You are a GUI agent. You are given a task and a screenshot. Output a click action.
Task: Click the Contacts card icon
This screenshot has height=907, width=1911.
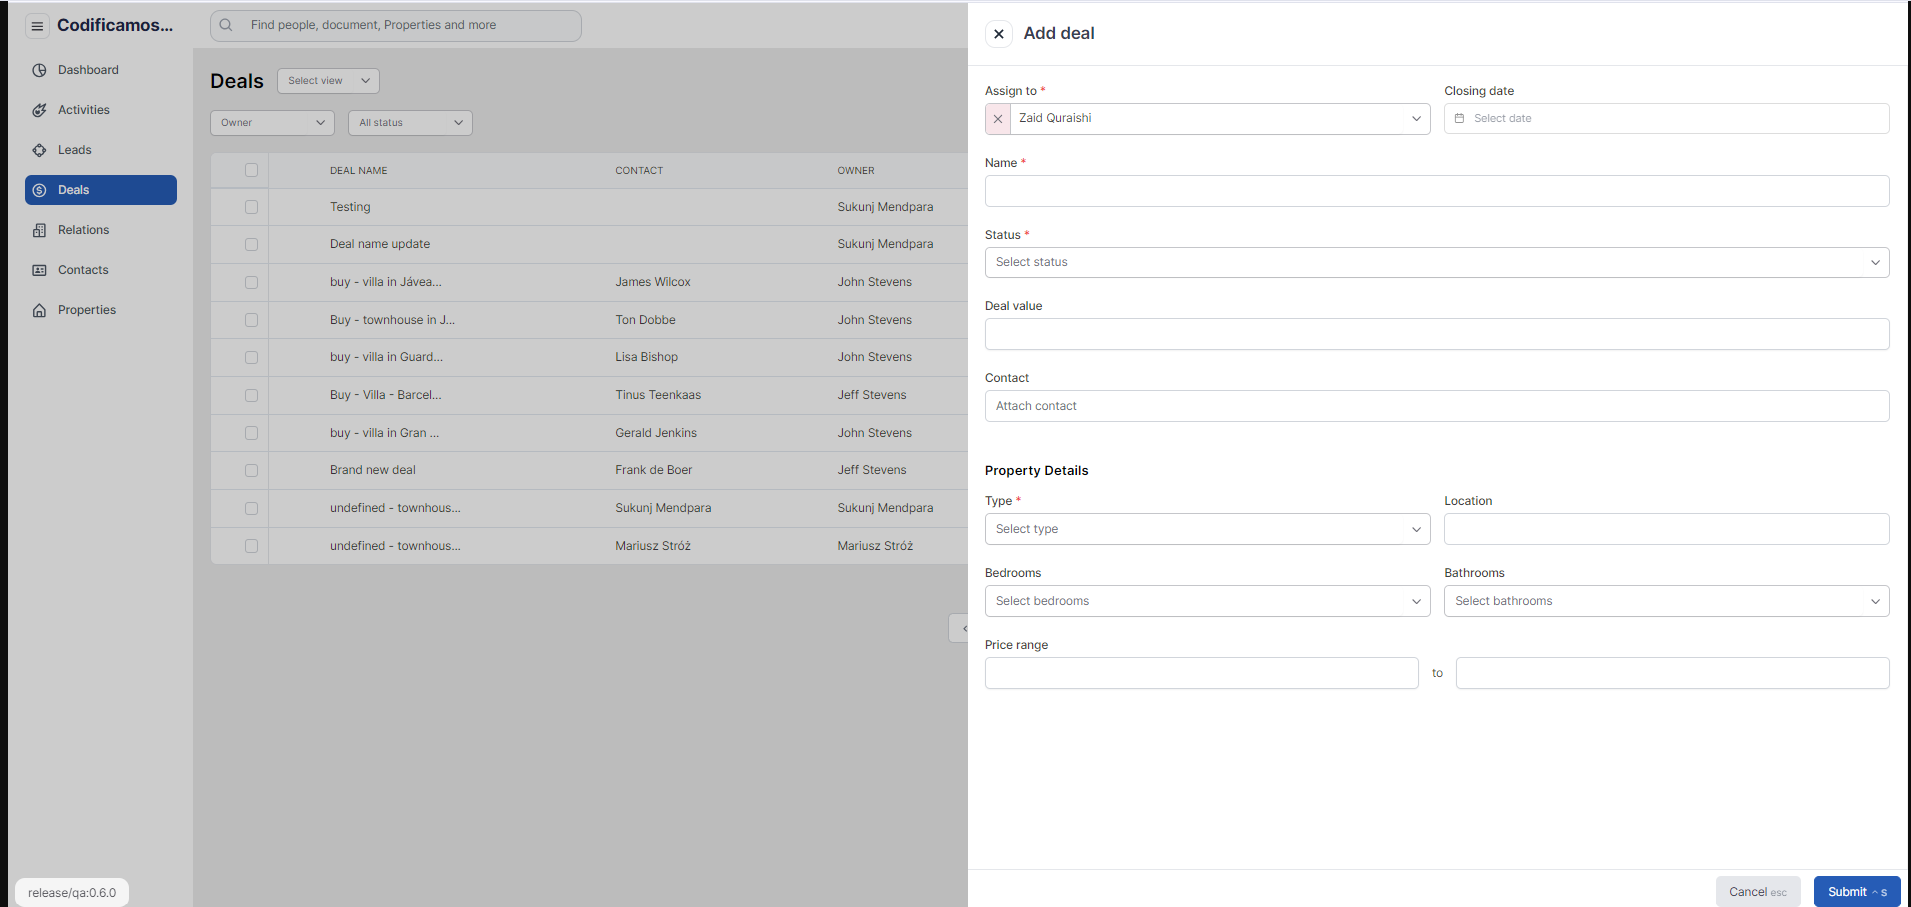coord(39,270)
